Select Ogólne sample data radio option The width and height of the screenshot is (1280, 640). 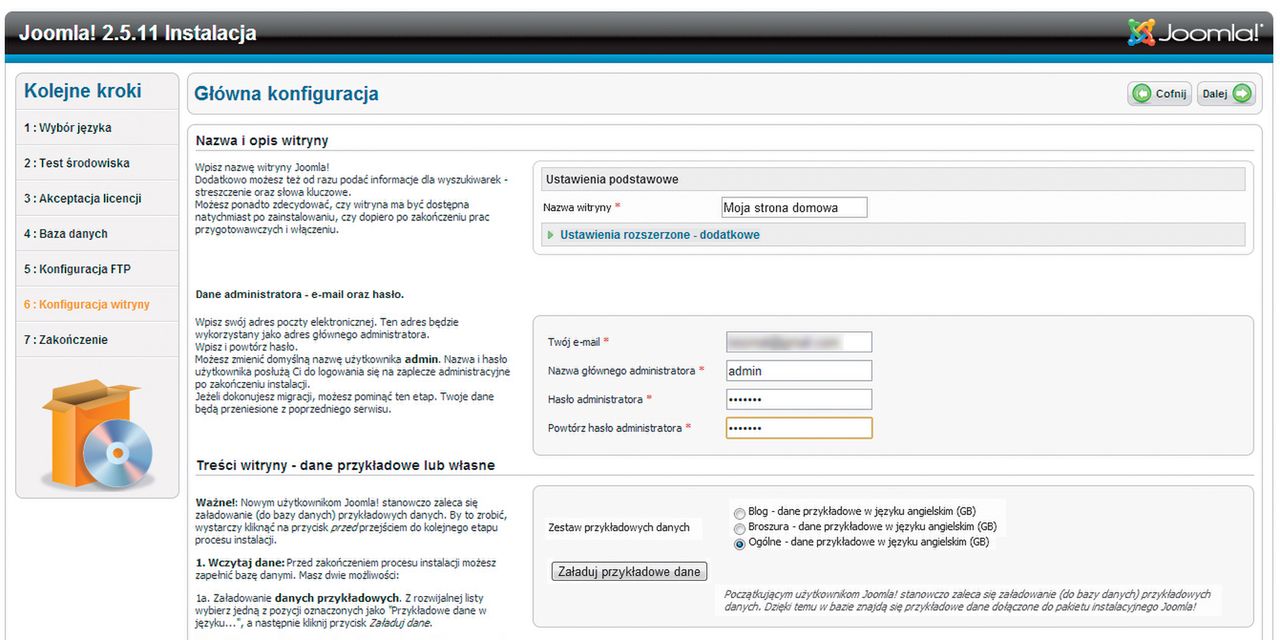[x=739, y=544]
